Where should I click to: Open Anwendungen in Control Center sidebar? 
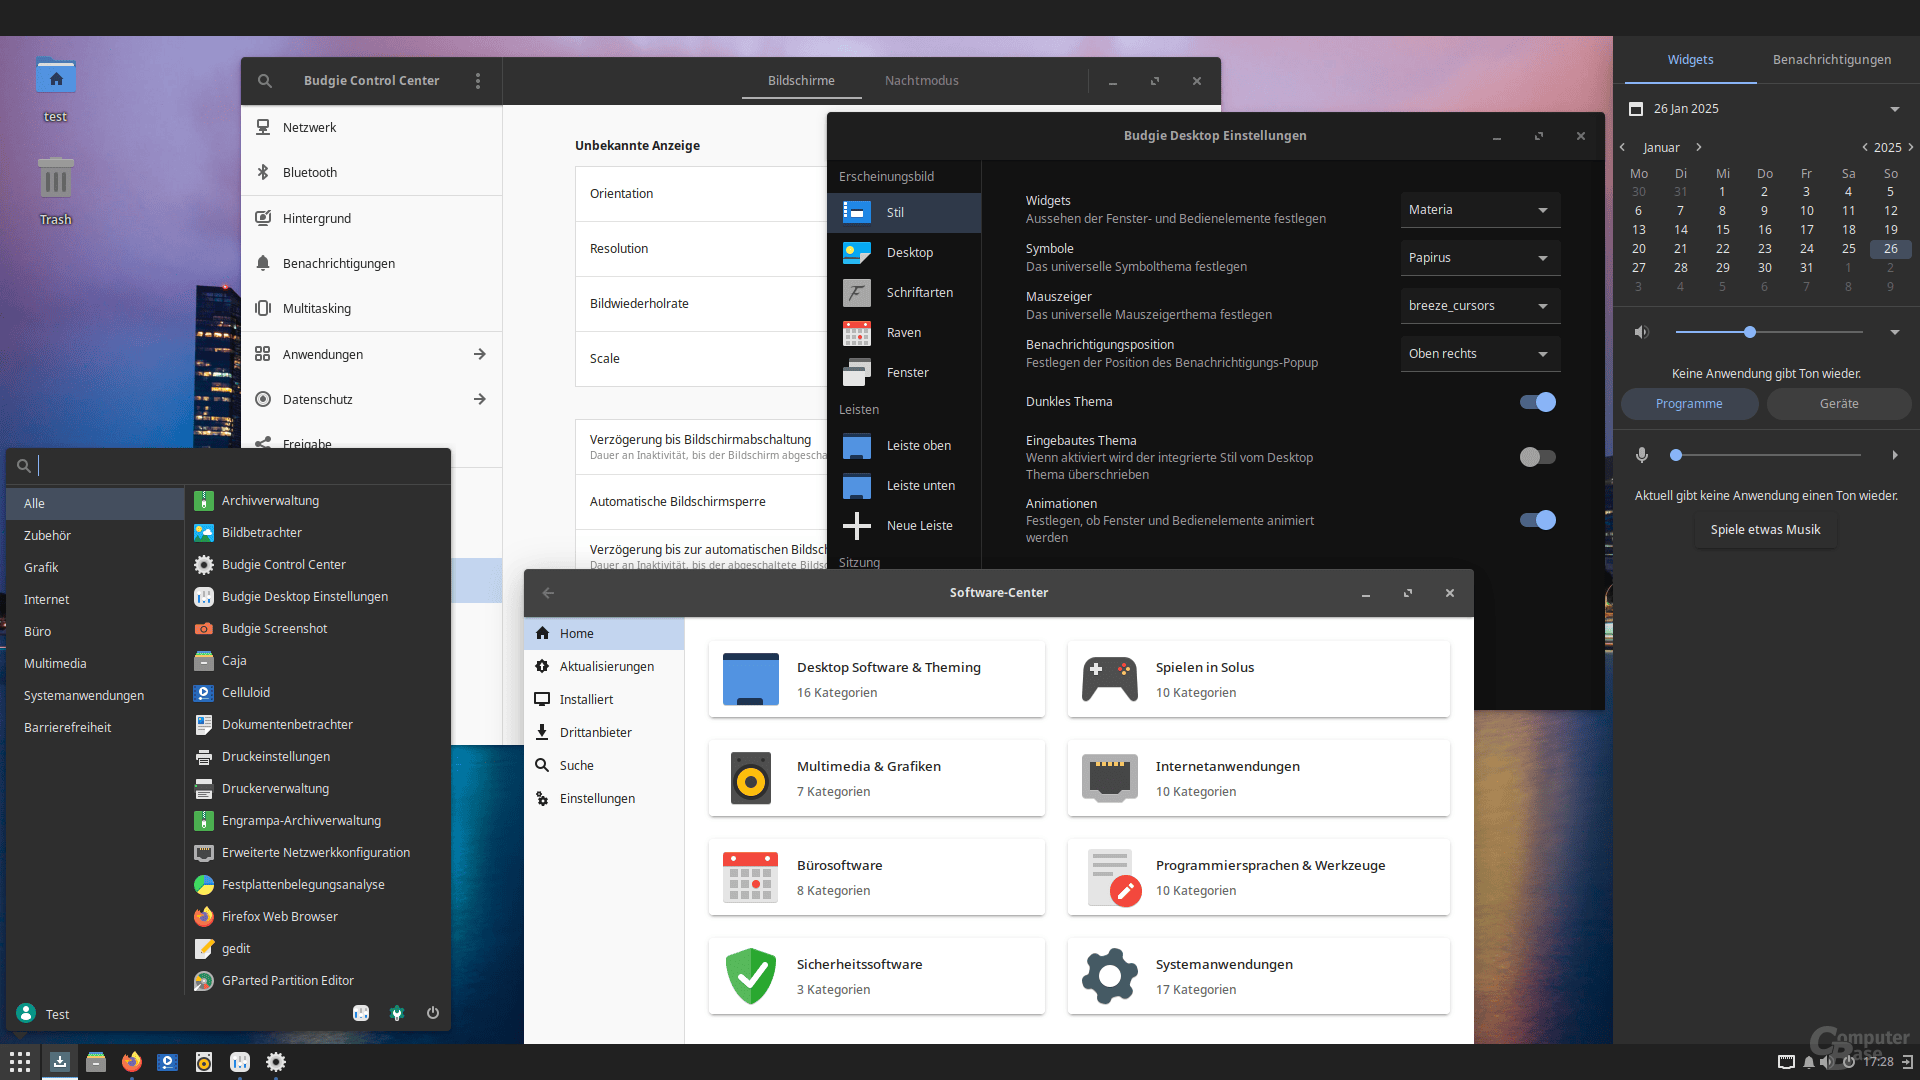pyautogui.click(x=371, y=354)
